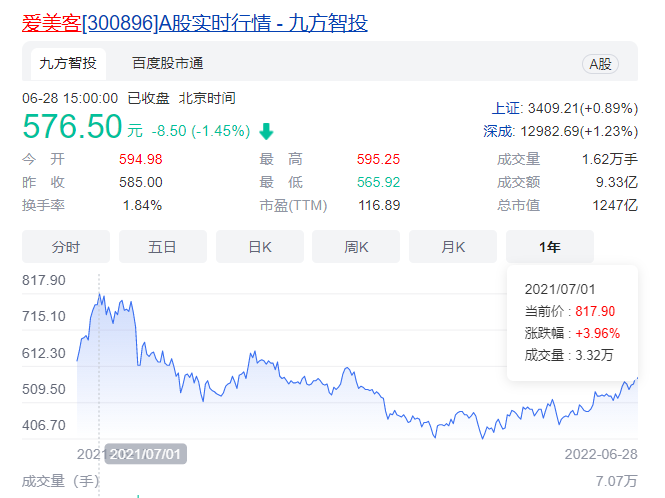
Task: Click the y-axis label 509.50
Action: 44,389
